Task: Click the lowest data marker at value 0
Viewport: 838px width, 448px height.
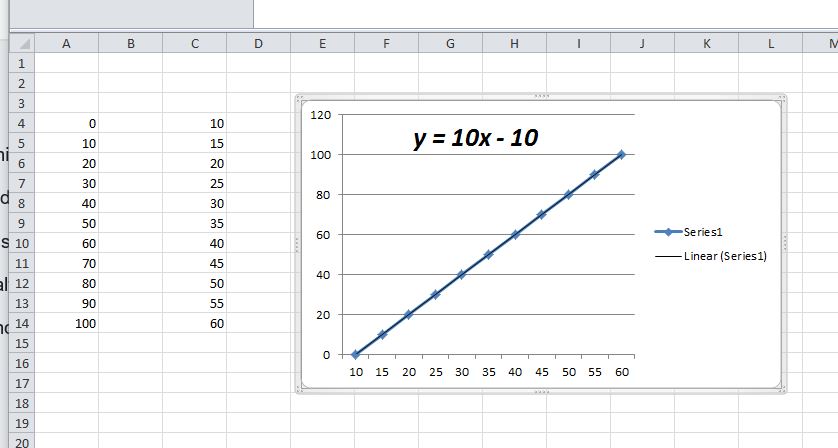Action: [x=355, y=354]
